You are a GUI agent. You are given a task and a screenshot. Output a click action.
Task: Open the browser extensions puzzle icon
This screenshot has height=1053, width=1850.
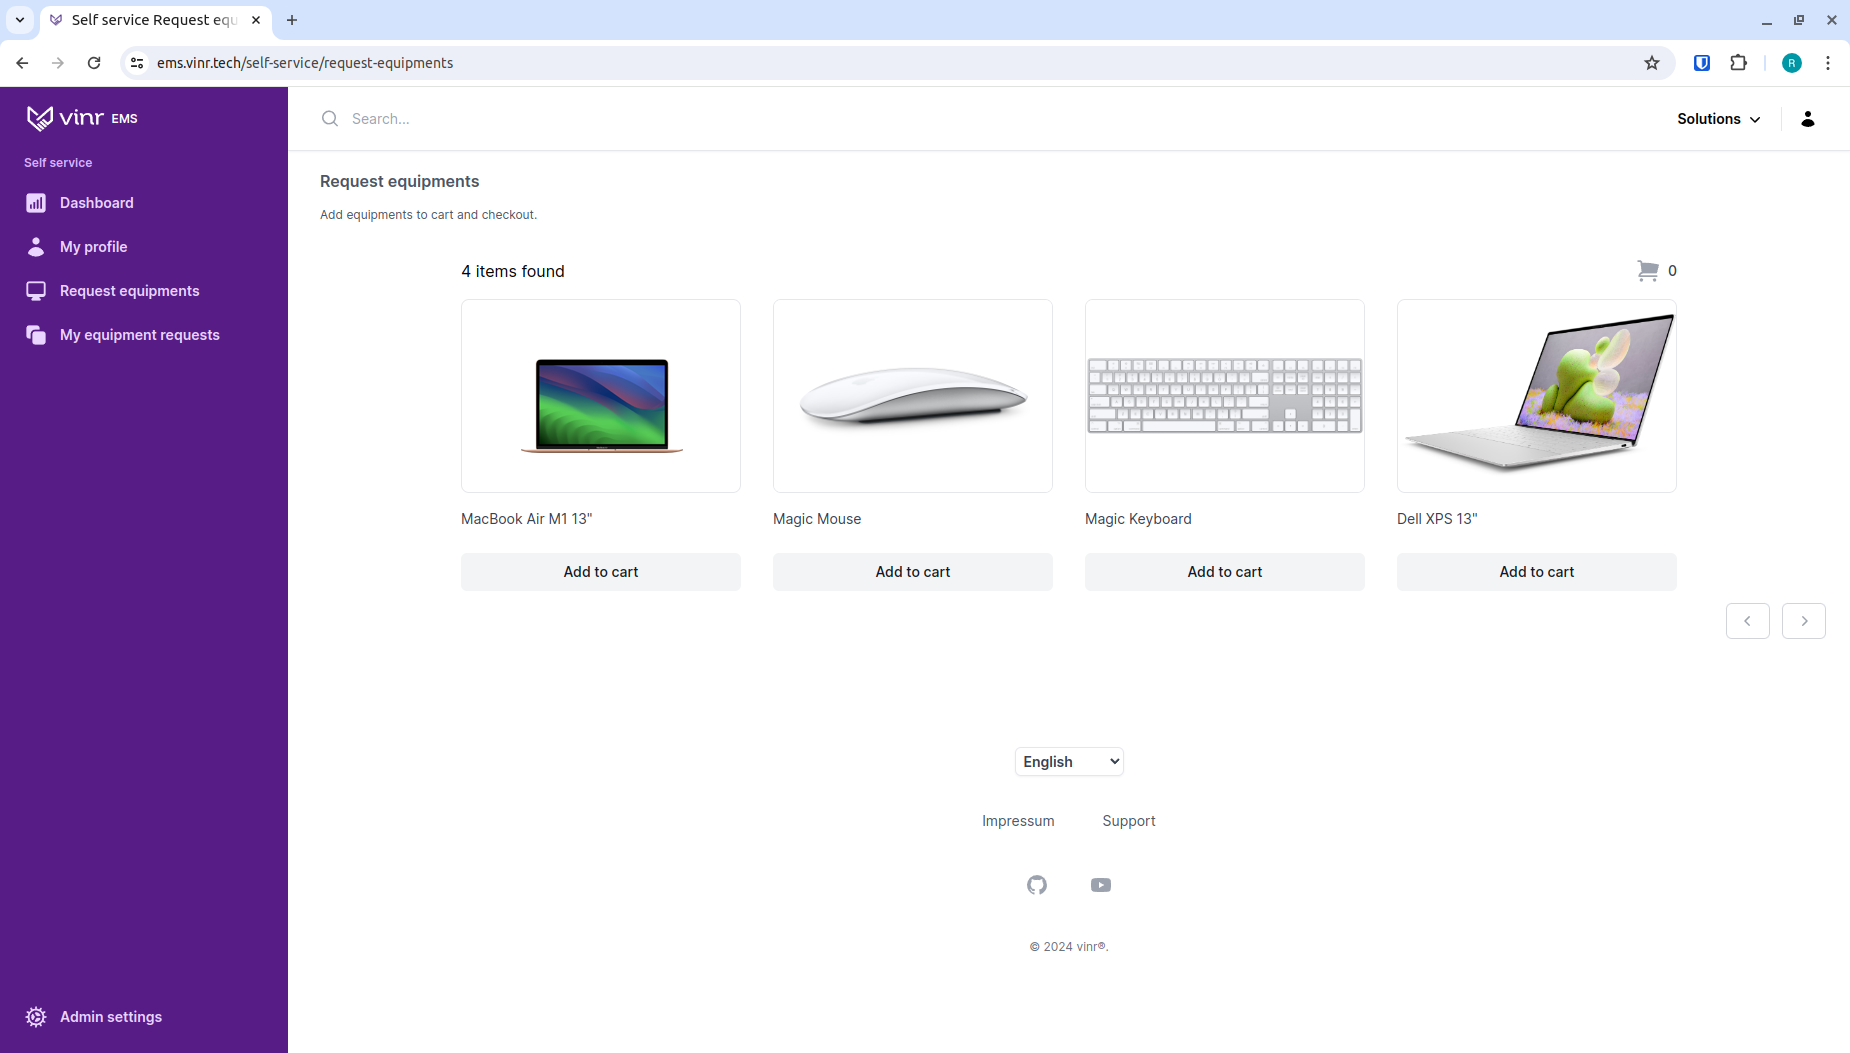point(1739,63)
